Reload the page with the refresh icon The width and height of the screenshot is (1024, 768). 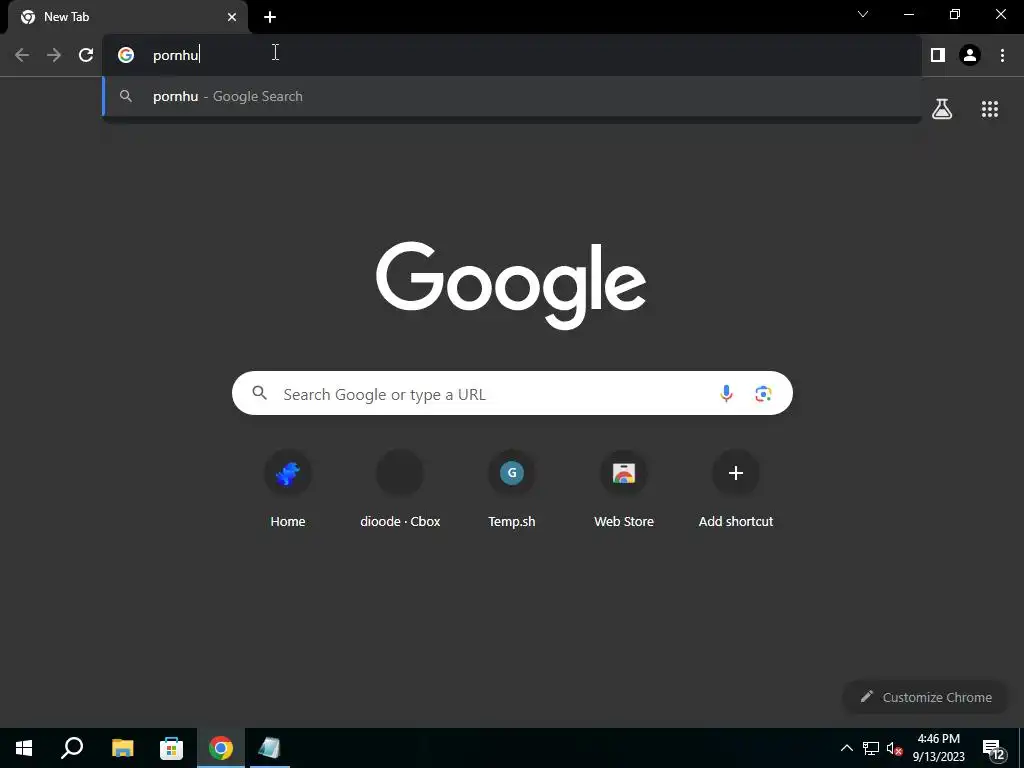(x=86, y=55)
